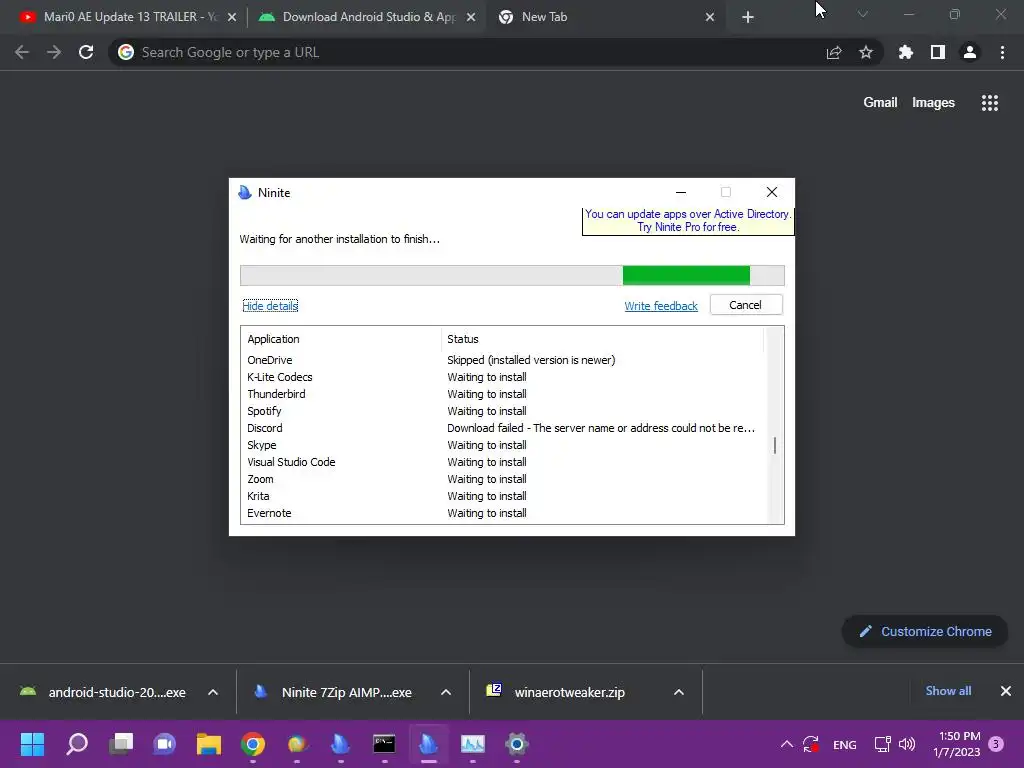
Task: Open Command Prompt taskbar icon
Action: 384,744
